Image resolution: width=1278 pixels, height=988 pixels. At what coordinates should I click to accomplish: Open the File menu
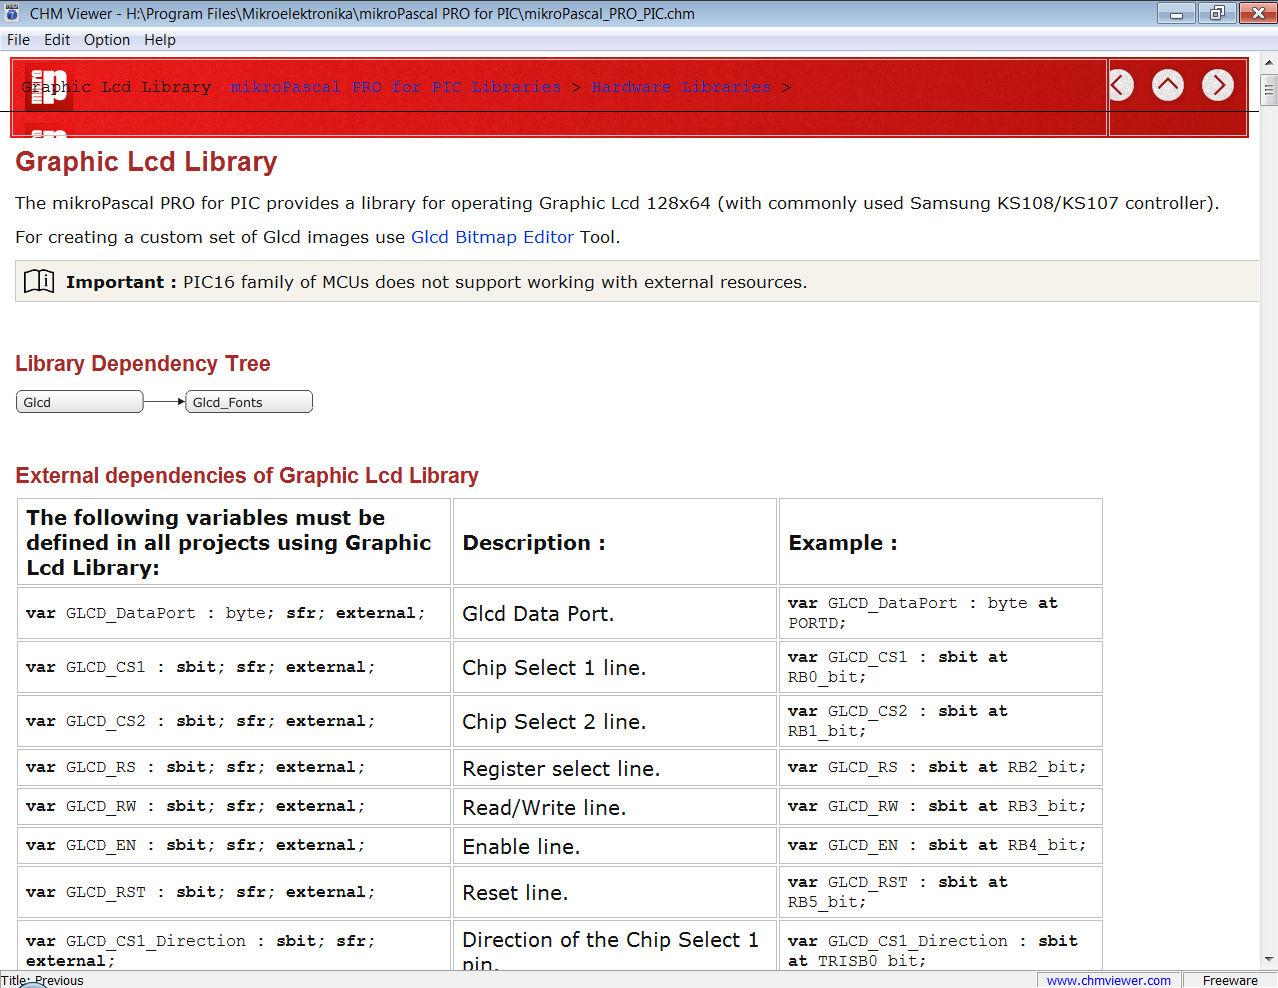18,40
